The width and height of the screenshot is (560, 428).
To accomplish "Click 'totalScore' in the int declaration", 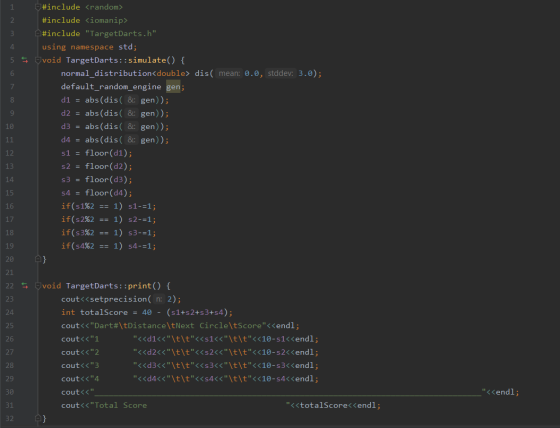I will tap(104, 312).
